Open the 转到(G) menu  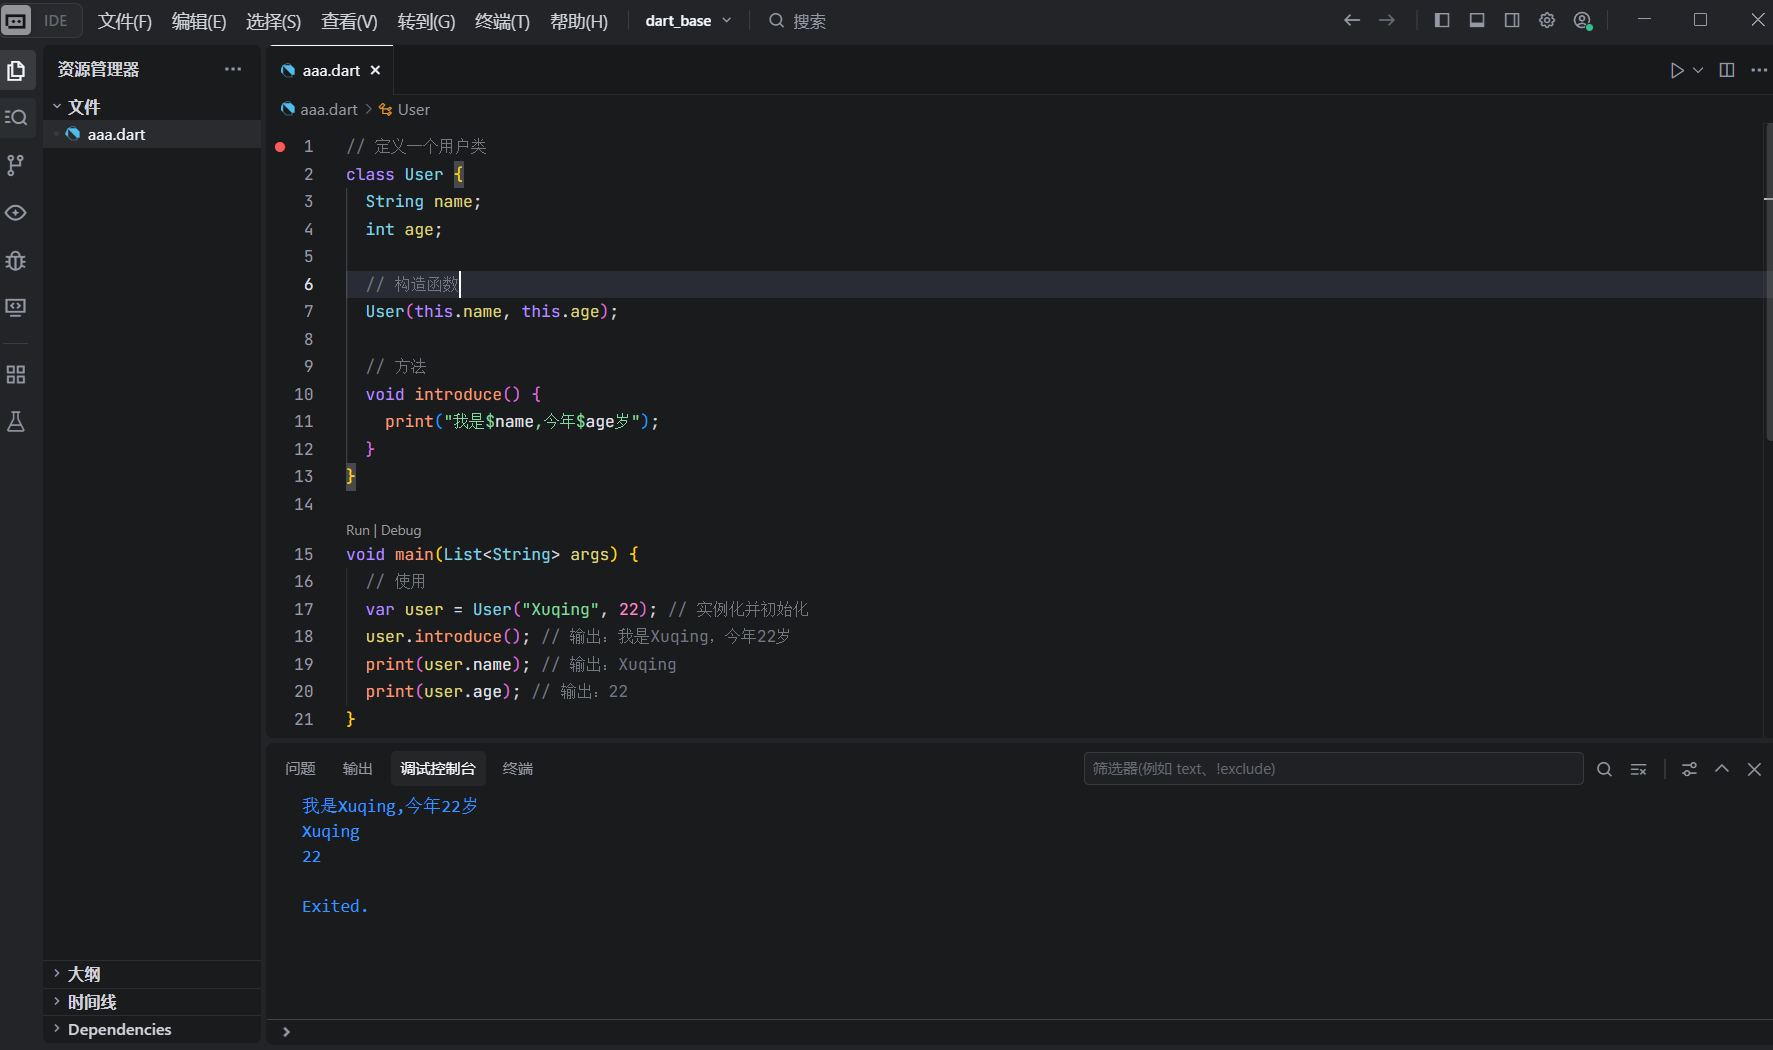point(426,21)
